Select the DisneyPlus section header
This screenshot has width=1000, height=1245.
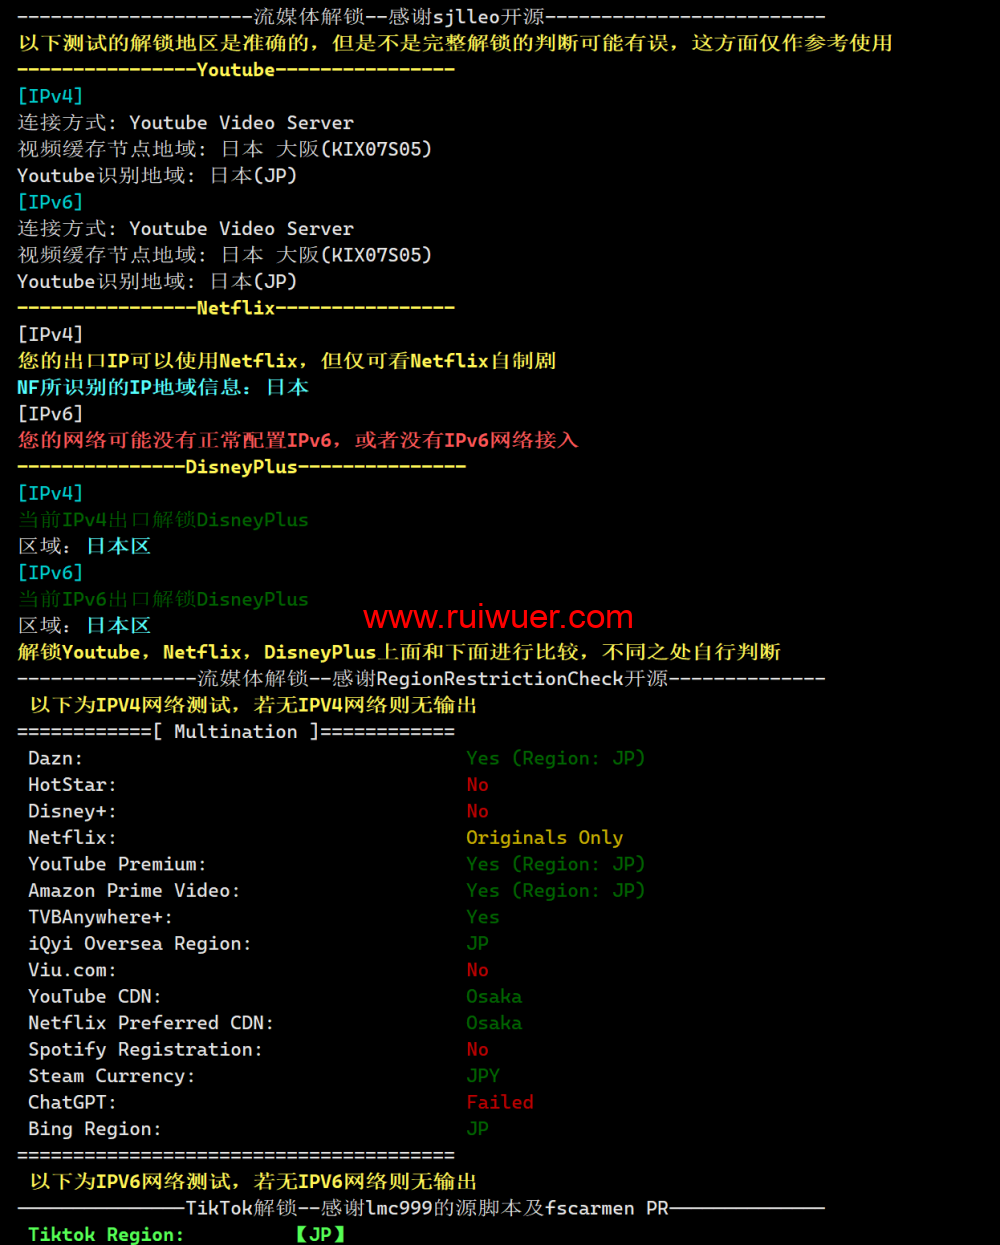point(241,467)
